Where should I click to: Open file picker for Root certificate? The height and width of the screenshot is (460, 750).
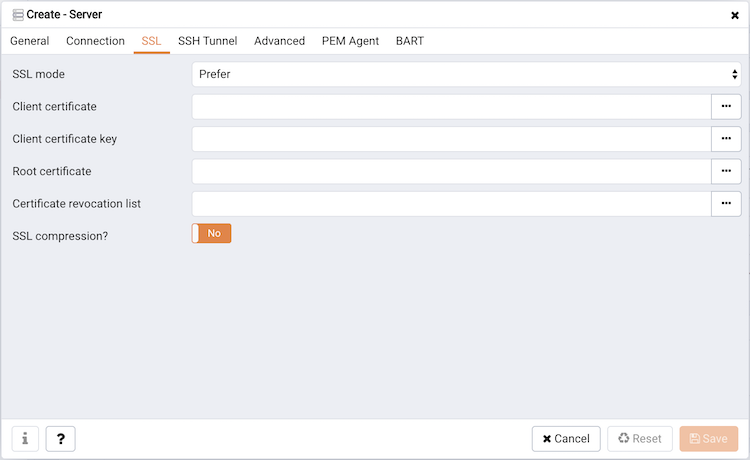pos(726,172)
